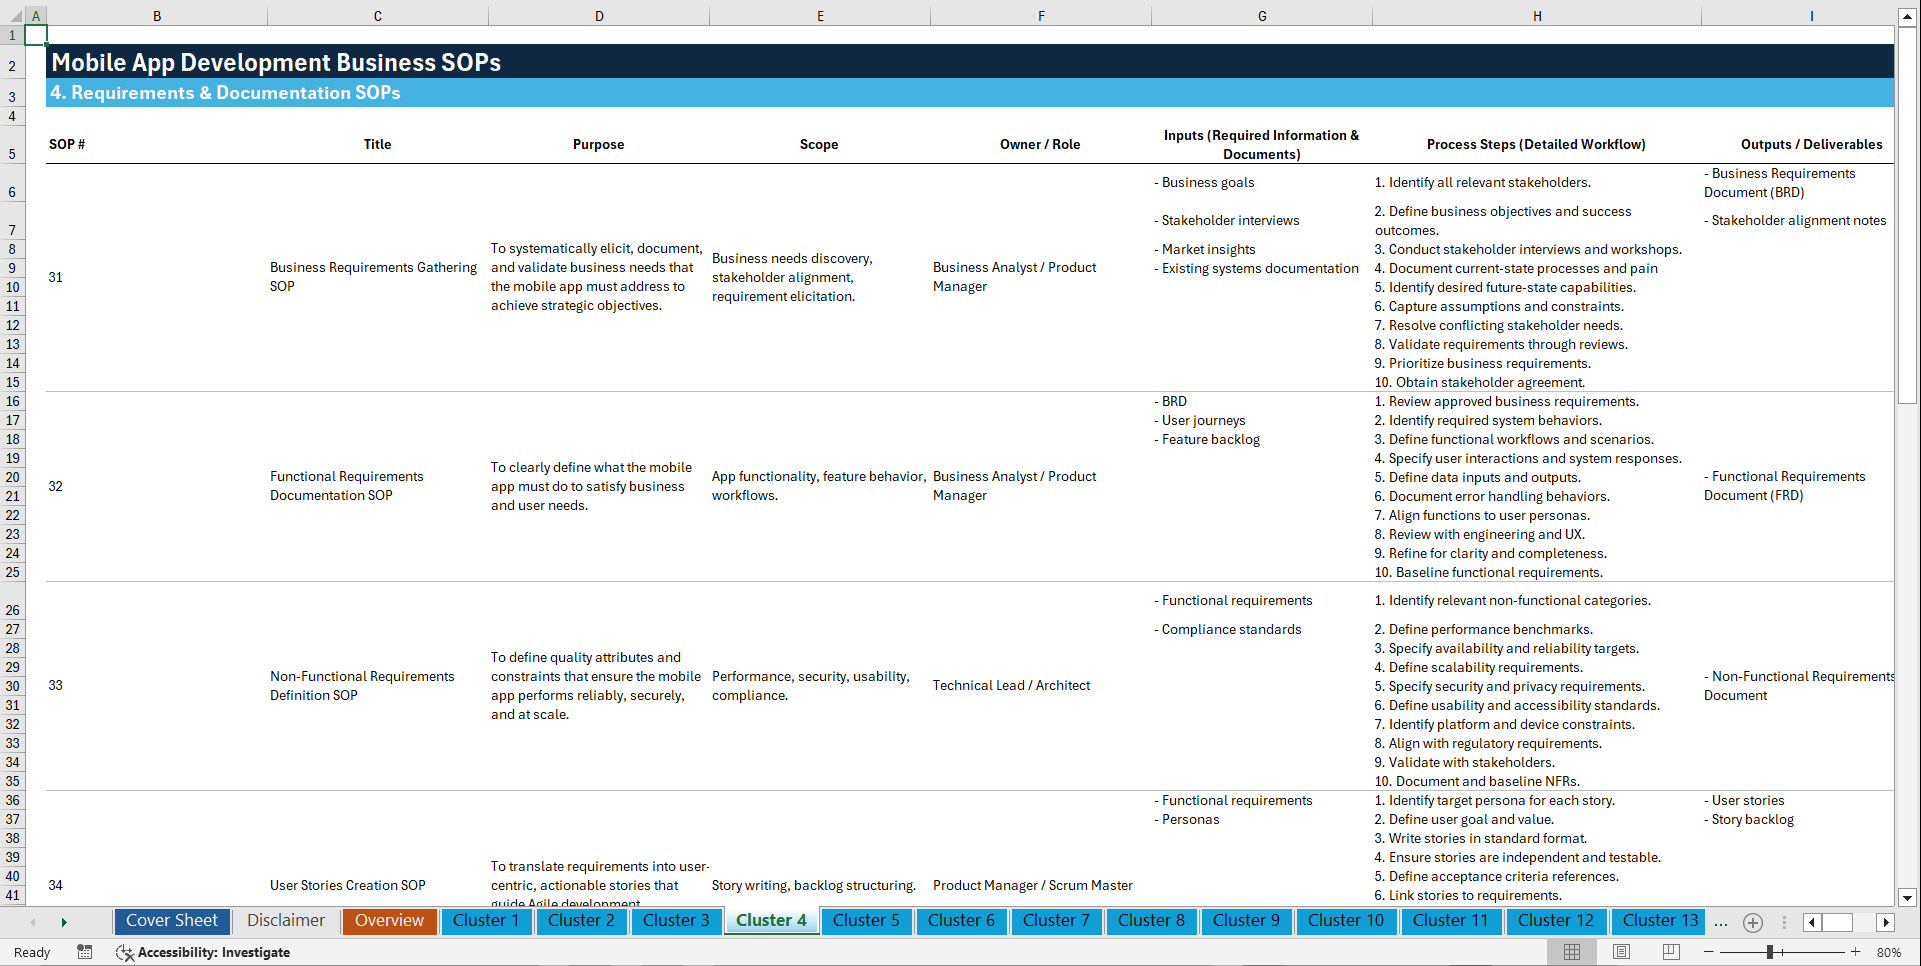Open the Cover Sheet worksheet
The image size is (1921, 966).
[171, 921]
